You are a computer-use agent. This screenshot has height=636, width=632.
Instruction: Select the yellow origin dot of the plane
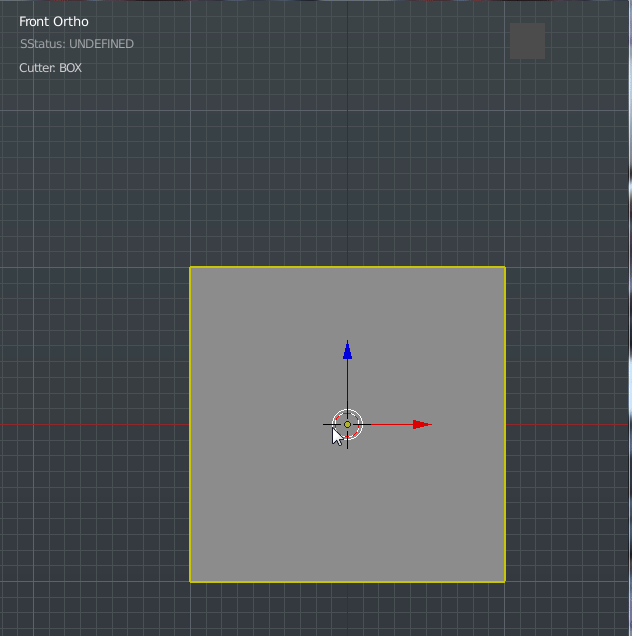click(x=347, y=424)
